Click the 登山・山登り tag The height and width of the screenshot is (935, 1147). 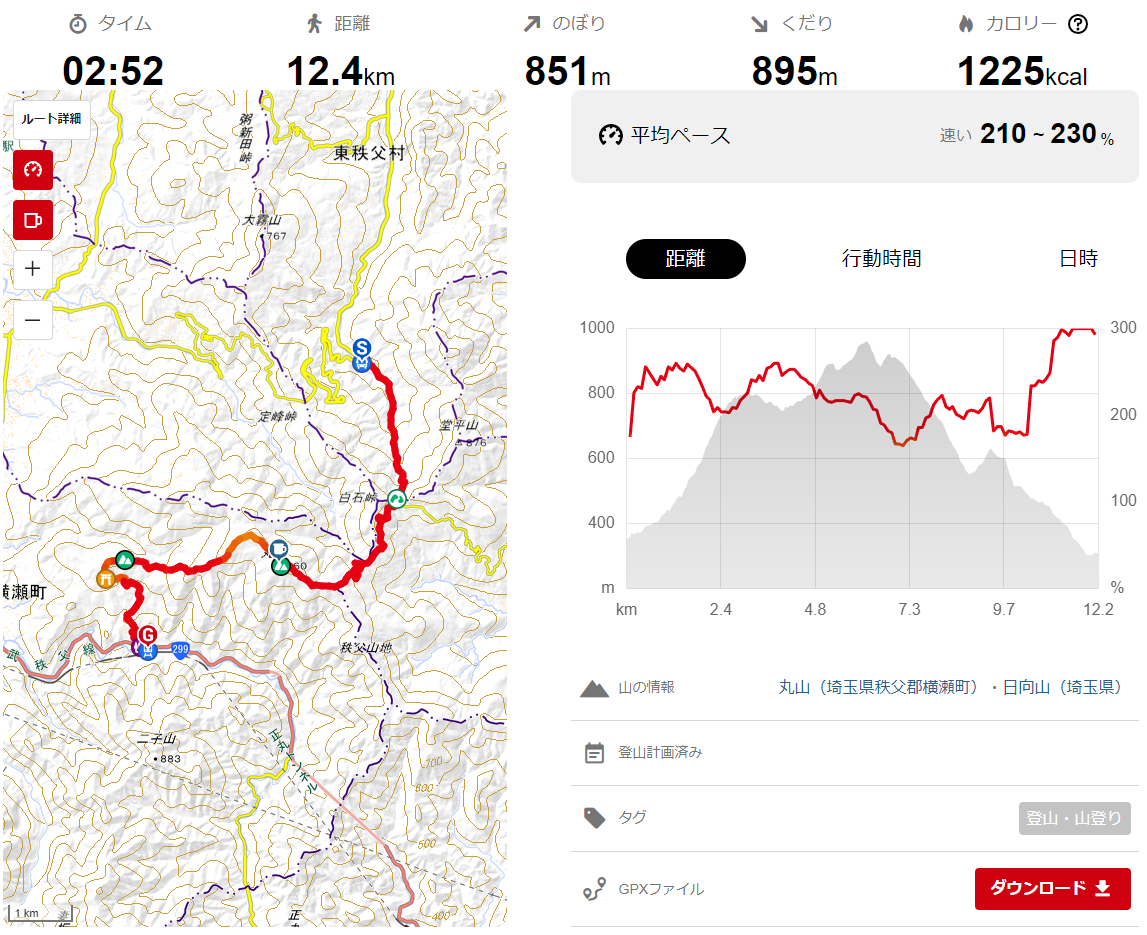click(x=1074, y=818)
